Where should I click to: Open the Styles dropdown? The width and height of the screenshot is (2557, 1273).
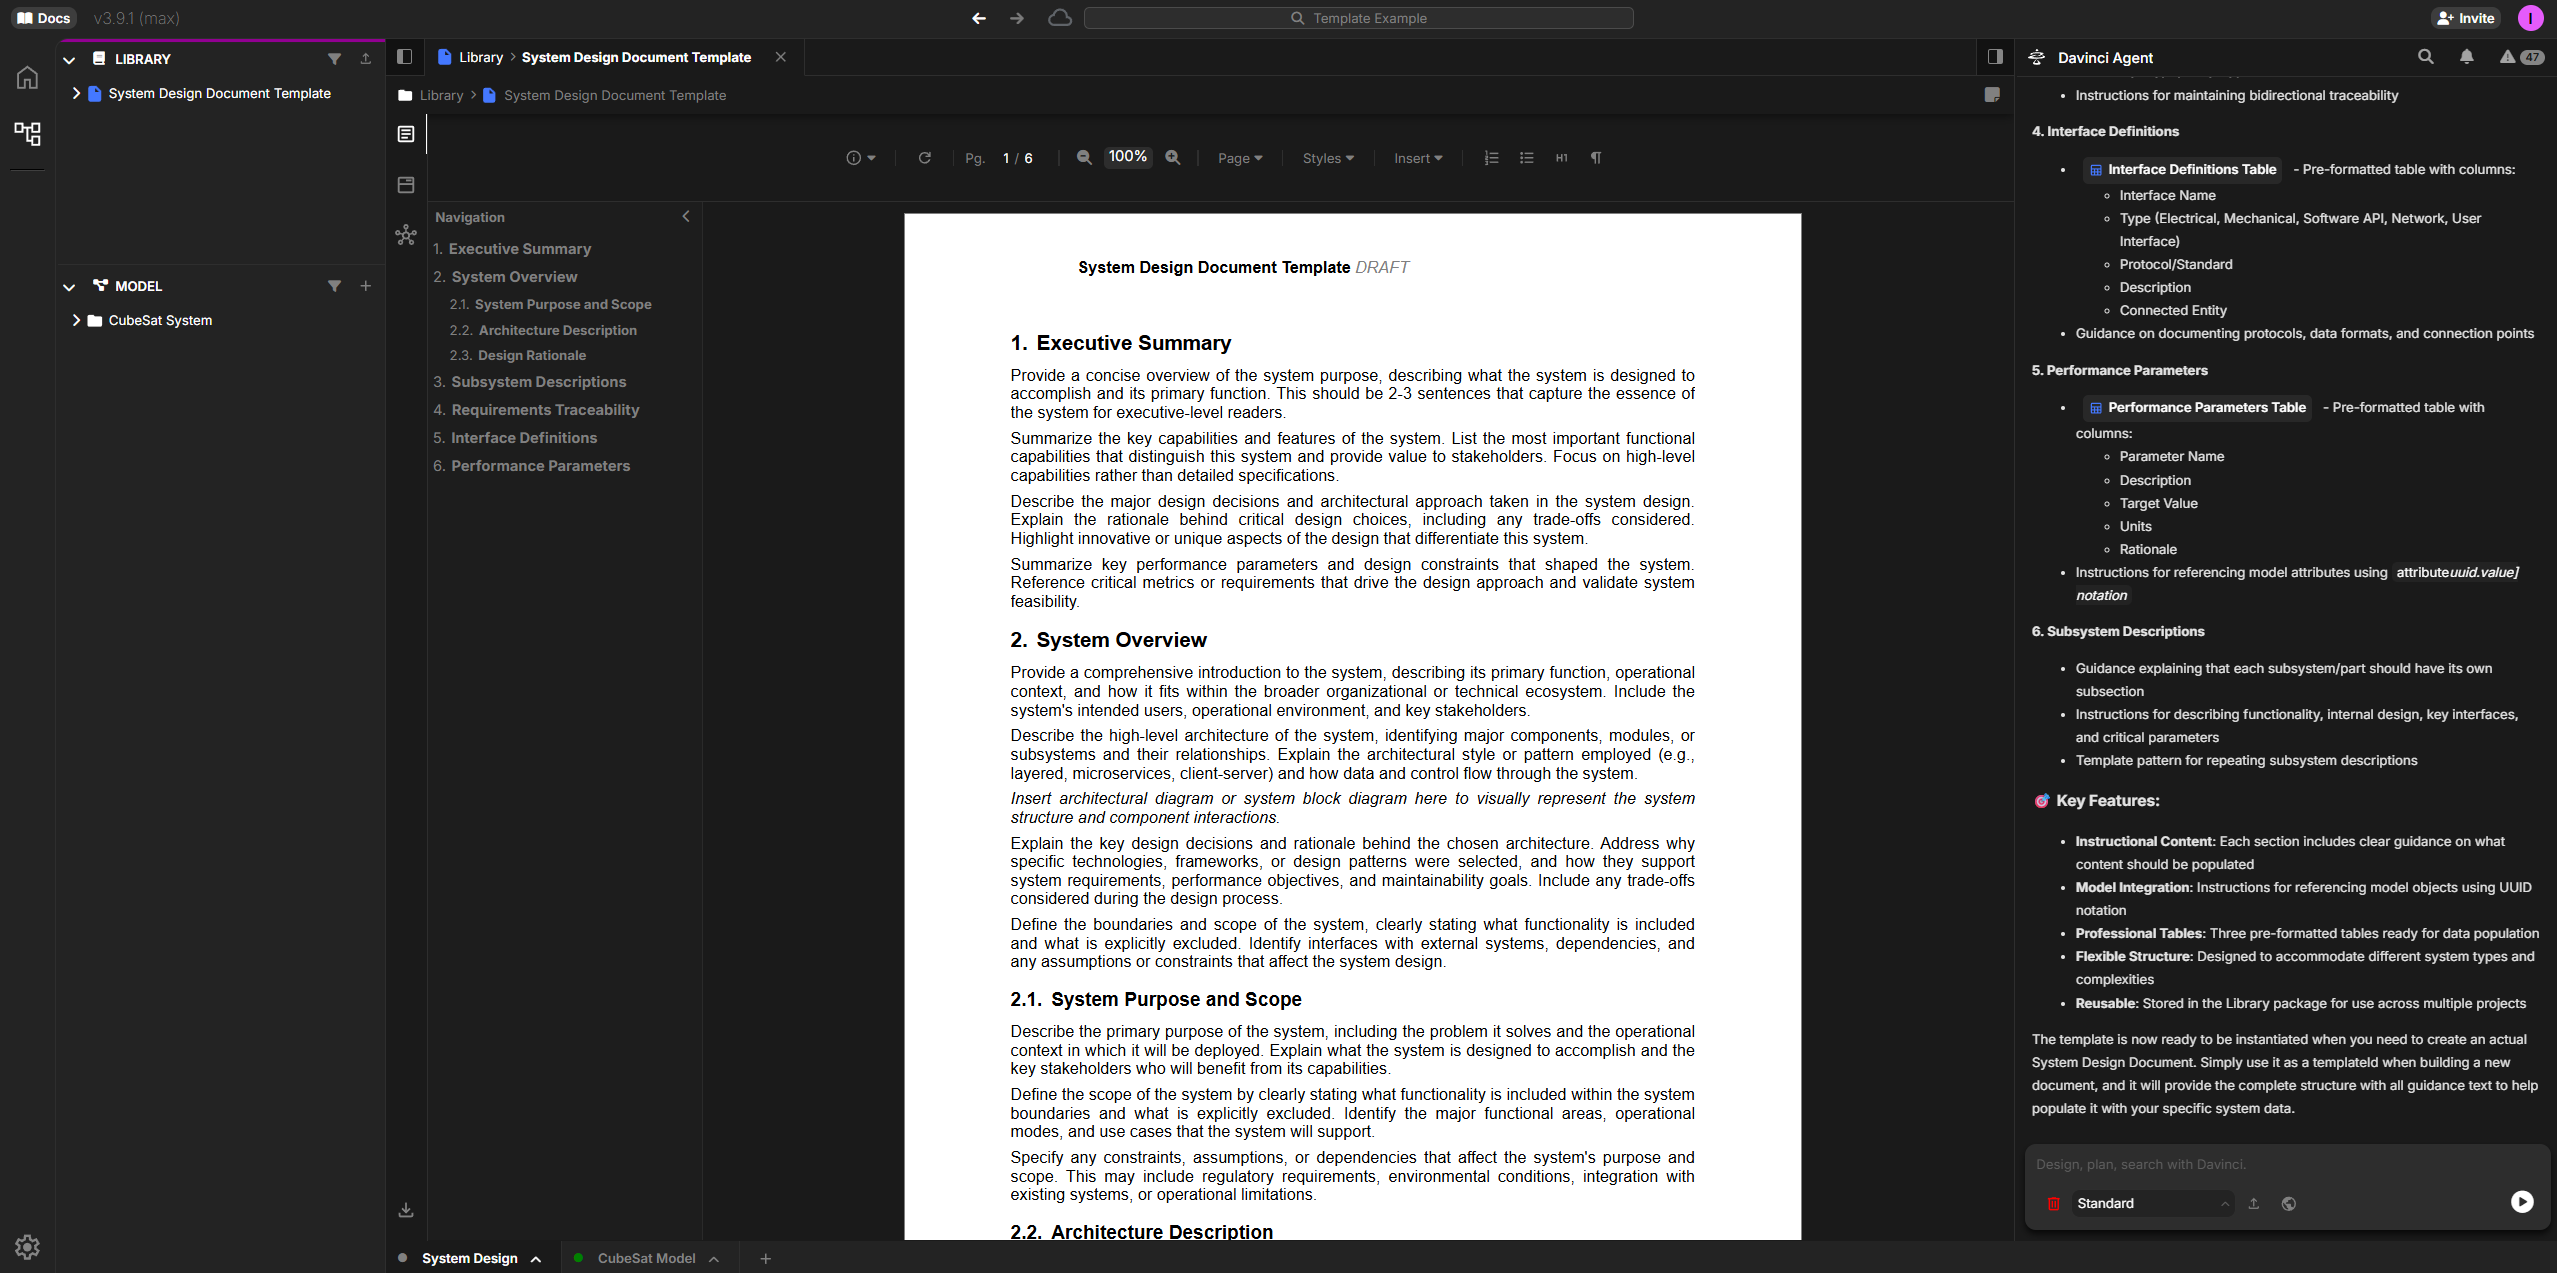[x=1327, y=158]
